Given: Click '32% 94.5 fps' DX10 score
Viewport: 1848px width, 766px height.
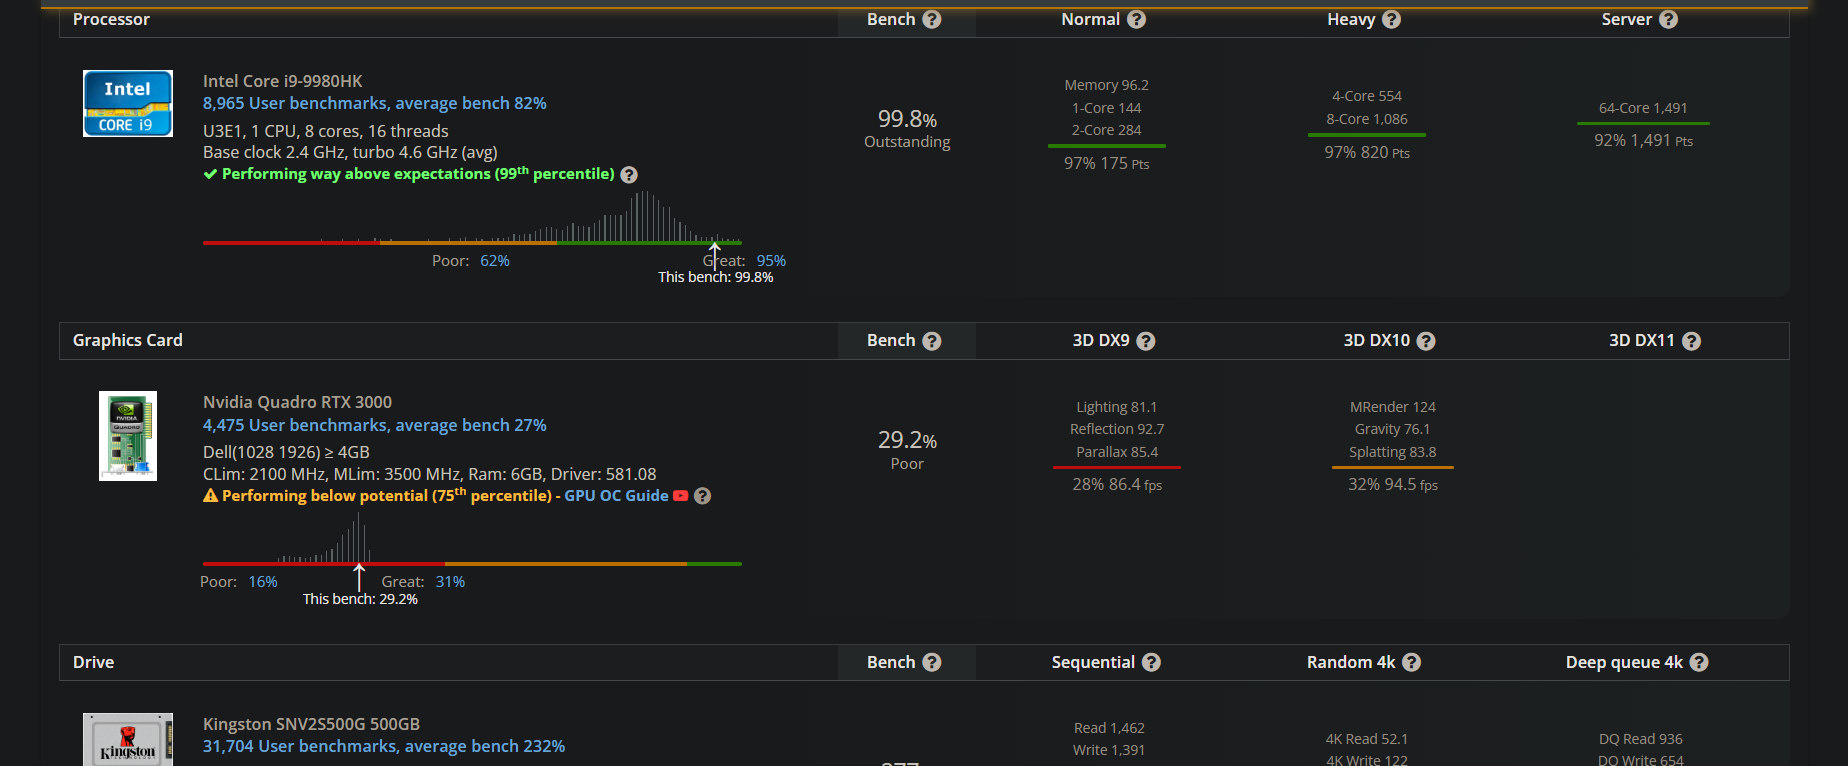Looking at the screenshot, I should coord(1392,484).
